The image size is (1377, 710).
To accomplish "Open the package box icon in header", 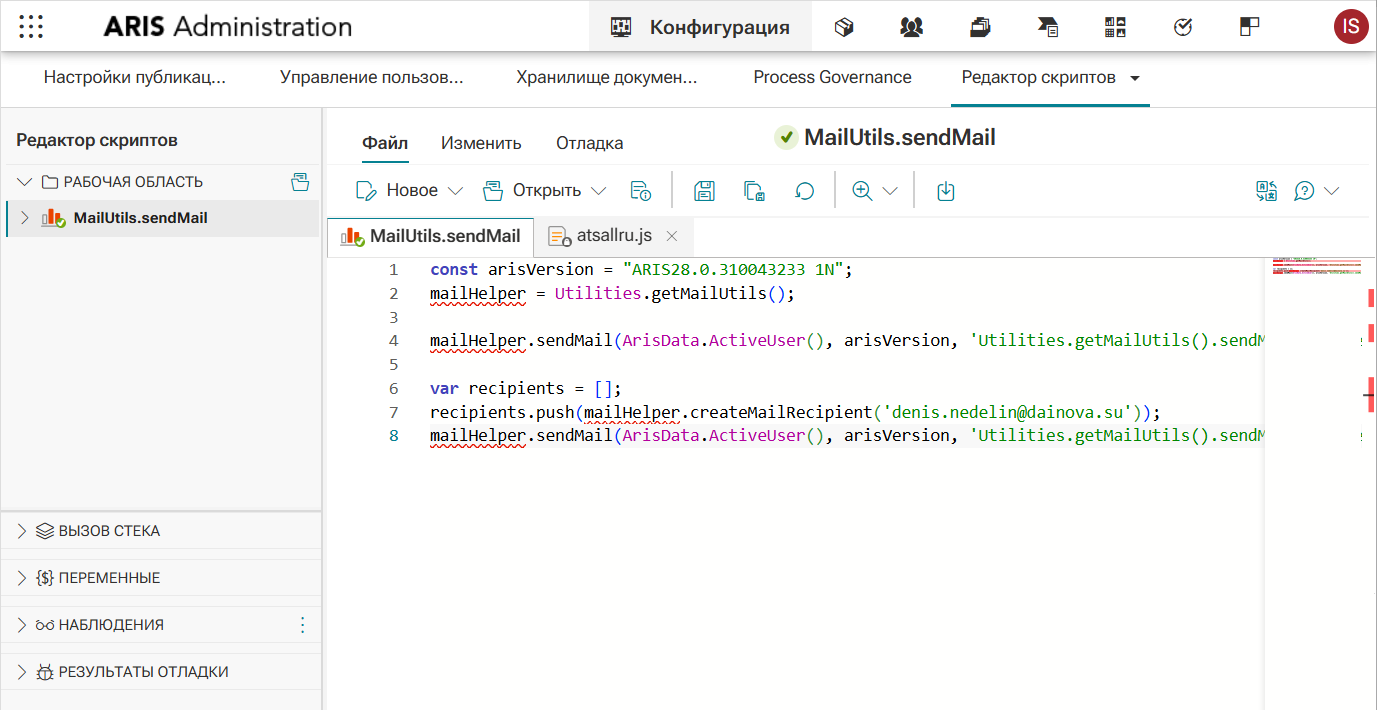I will [844, 27].
